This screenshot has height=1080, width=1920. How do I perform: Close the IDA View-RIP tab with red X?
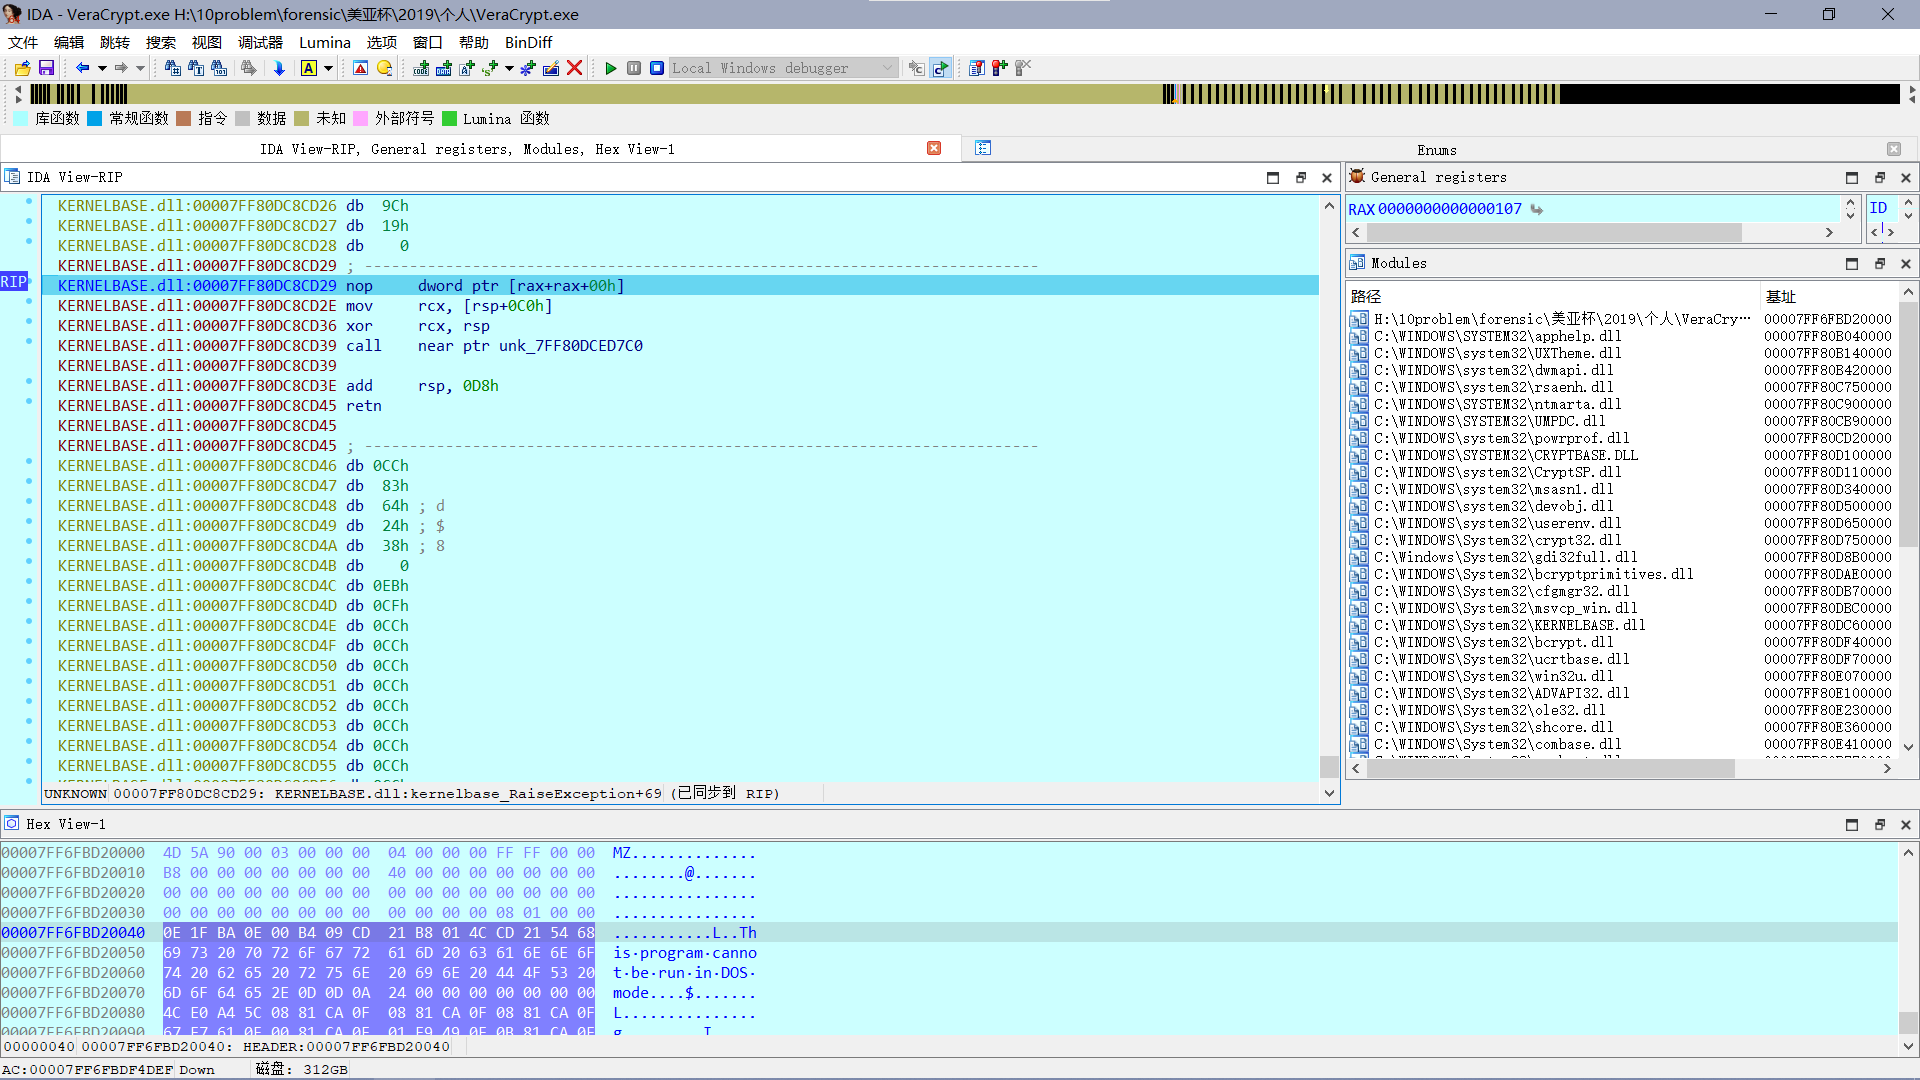(x=934, y=148)
